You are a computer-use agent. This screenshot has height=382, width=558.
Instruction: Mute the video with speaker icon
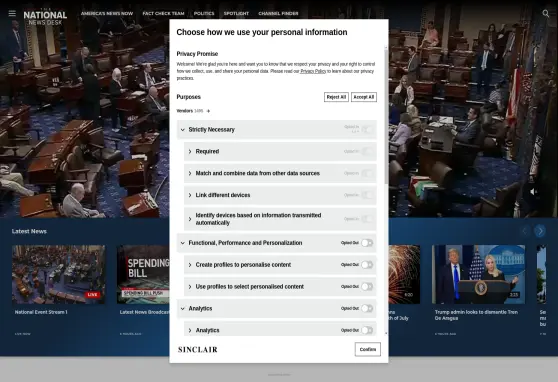533,192
